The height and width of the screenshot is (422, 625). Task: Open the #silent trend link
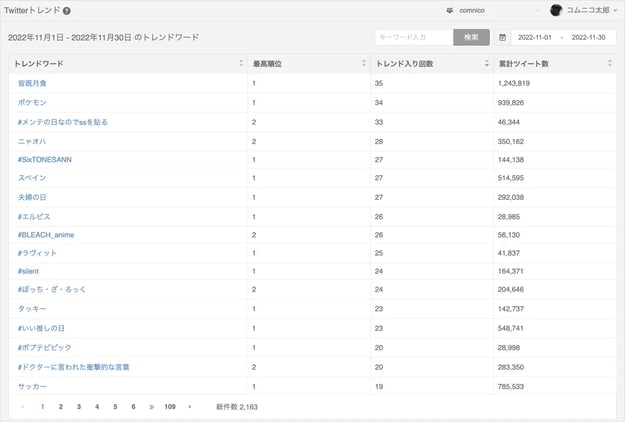pyautogui.click(x=28, y=271)
